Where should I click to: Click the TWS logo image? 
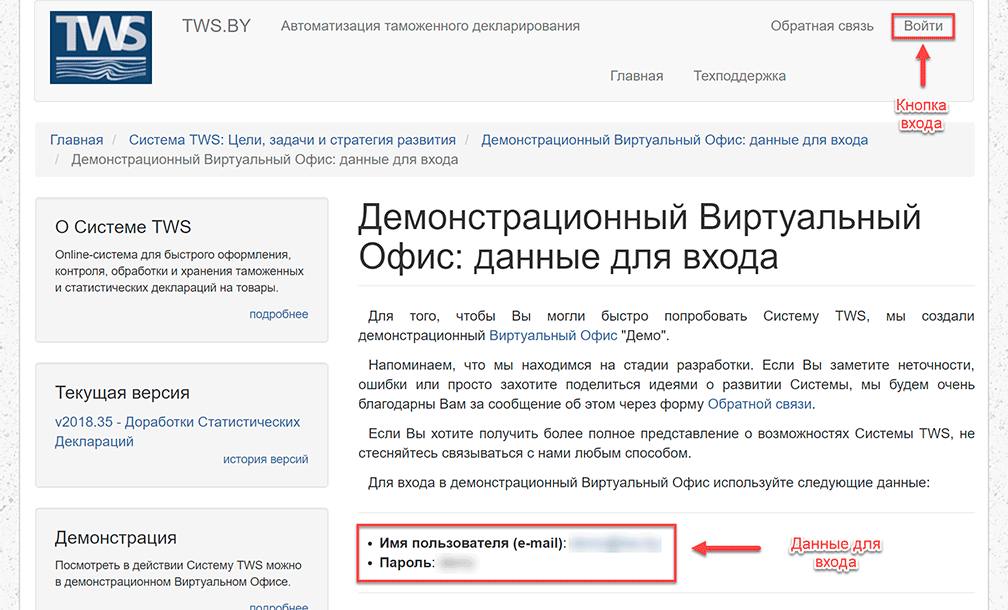(x=101, y=48)
